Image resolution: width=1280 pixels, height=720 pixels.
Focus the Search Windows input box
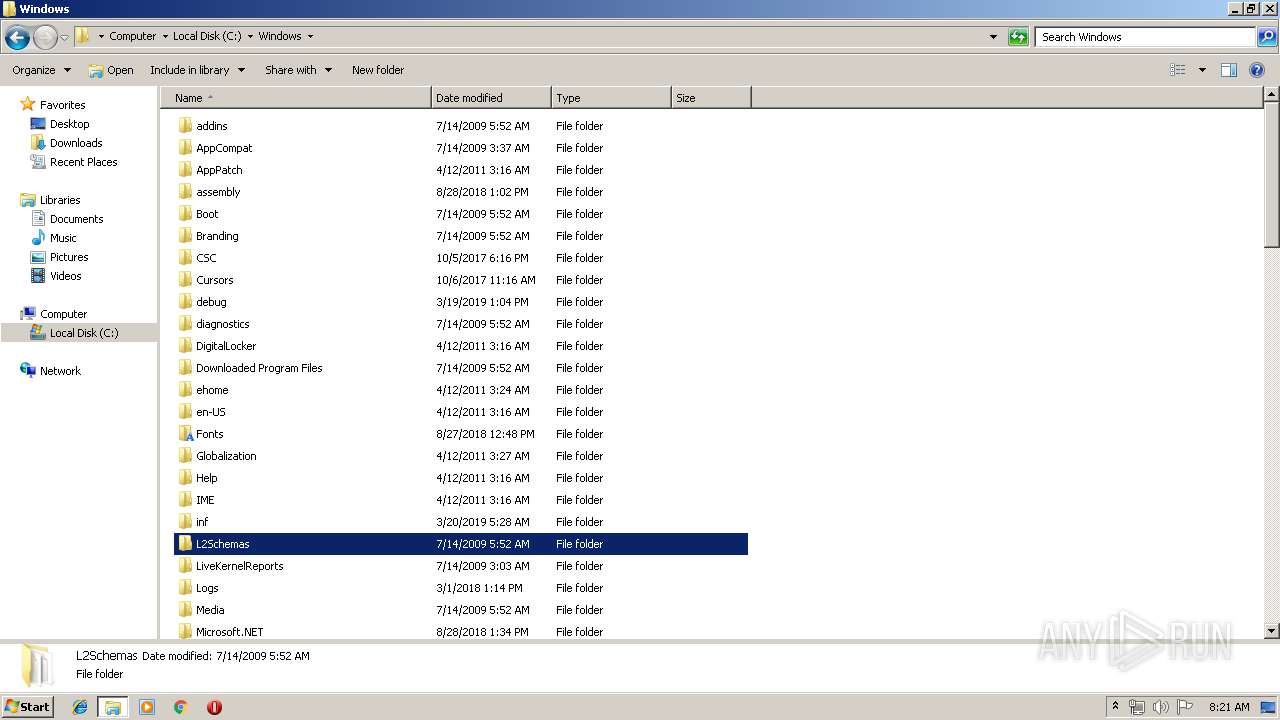pyautogui.click(x=1146, y=37)
